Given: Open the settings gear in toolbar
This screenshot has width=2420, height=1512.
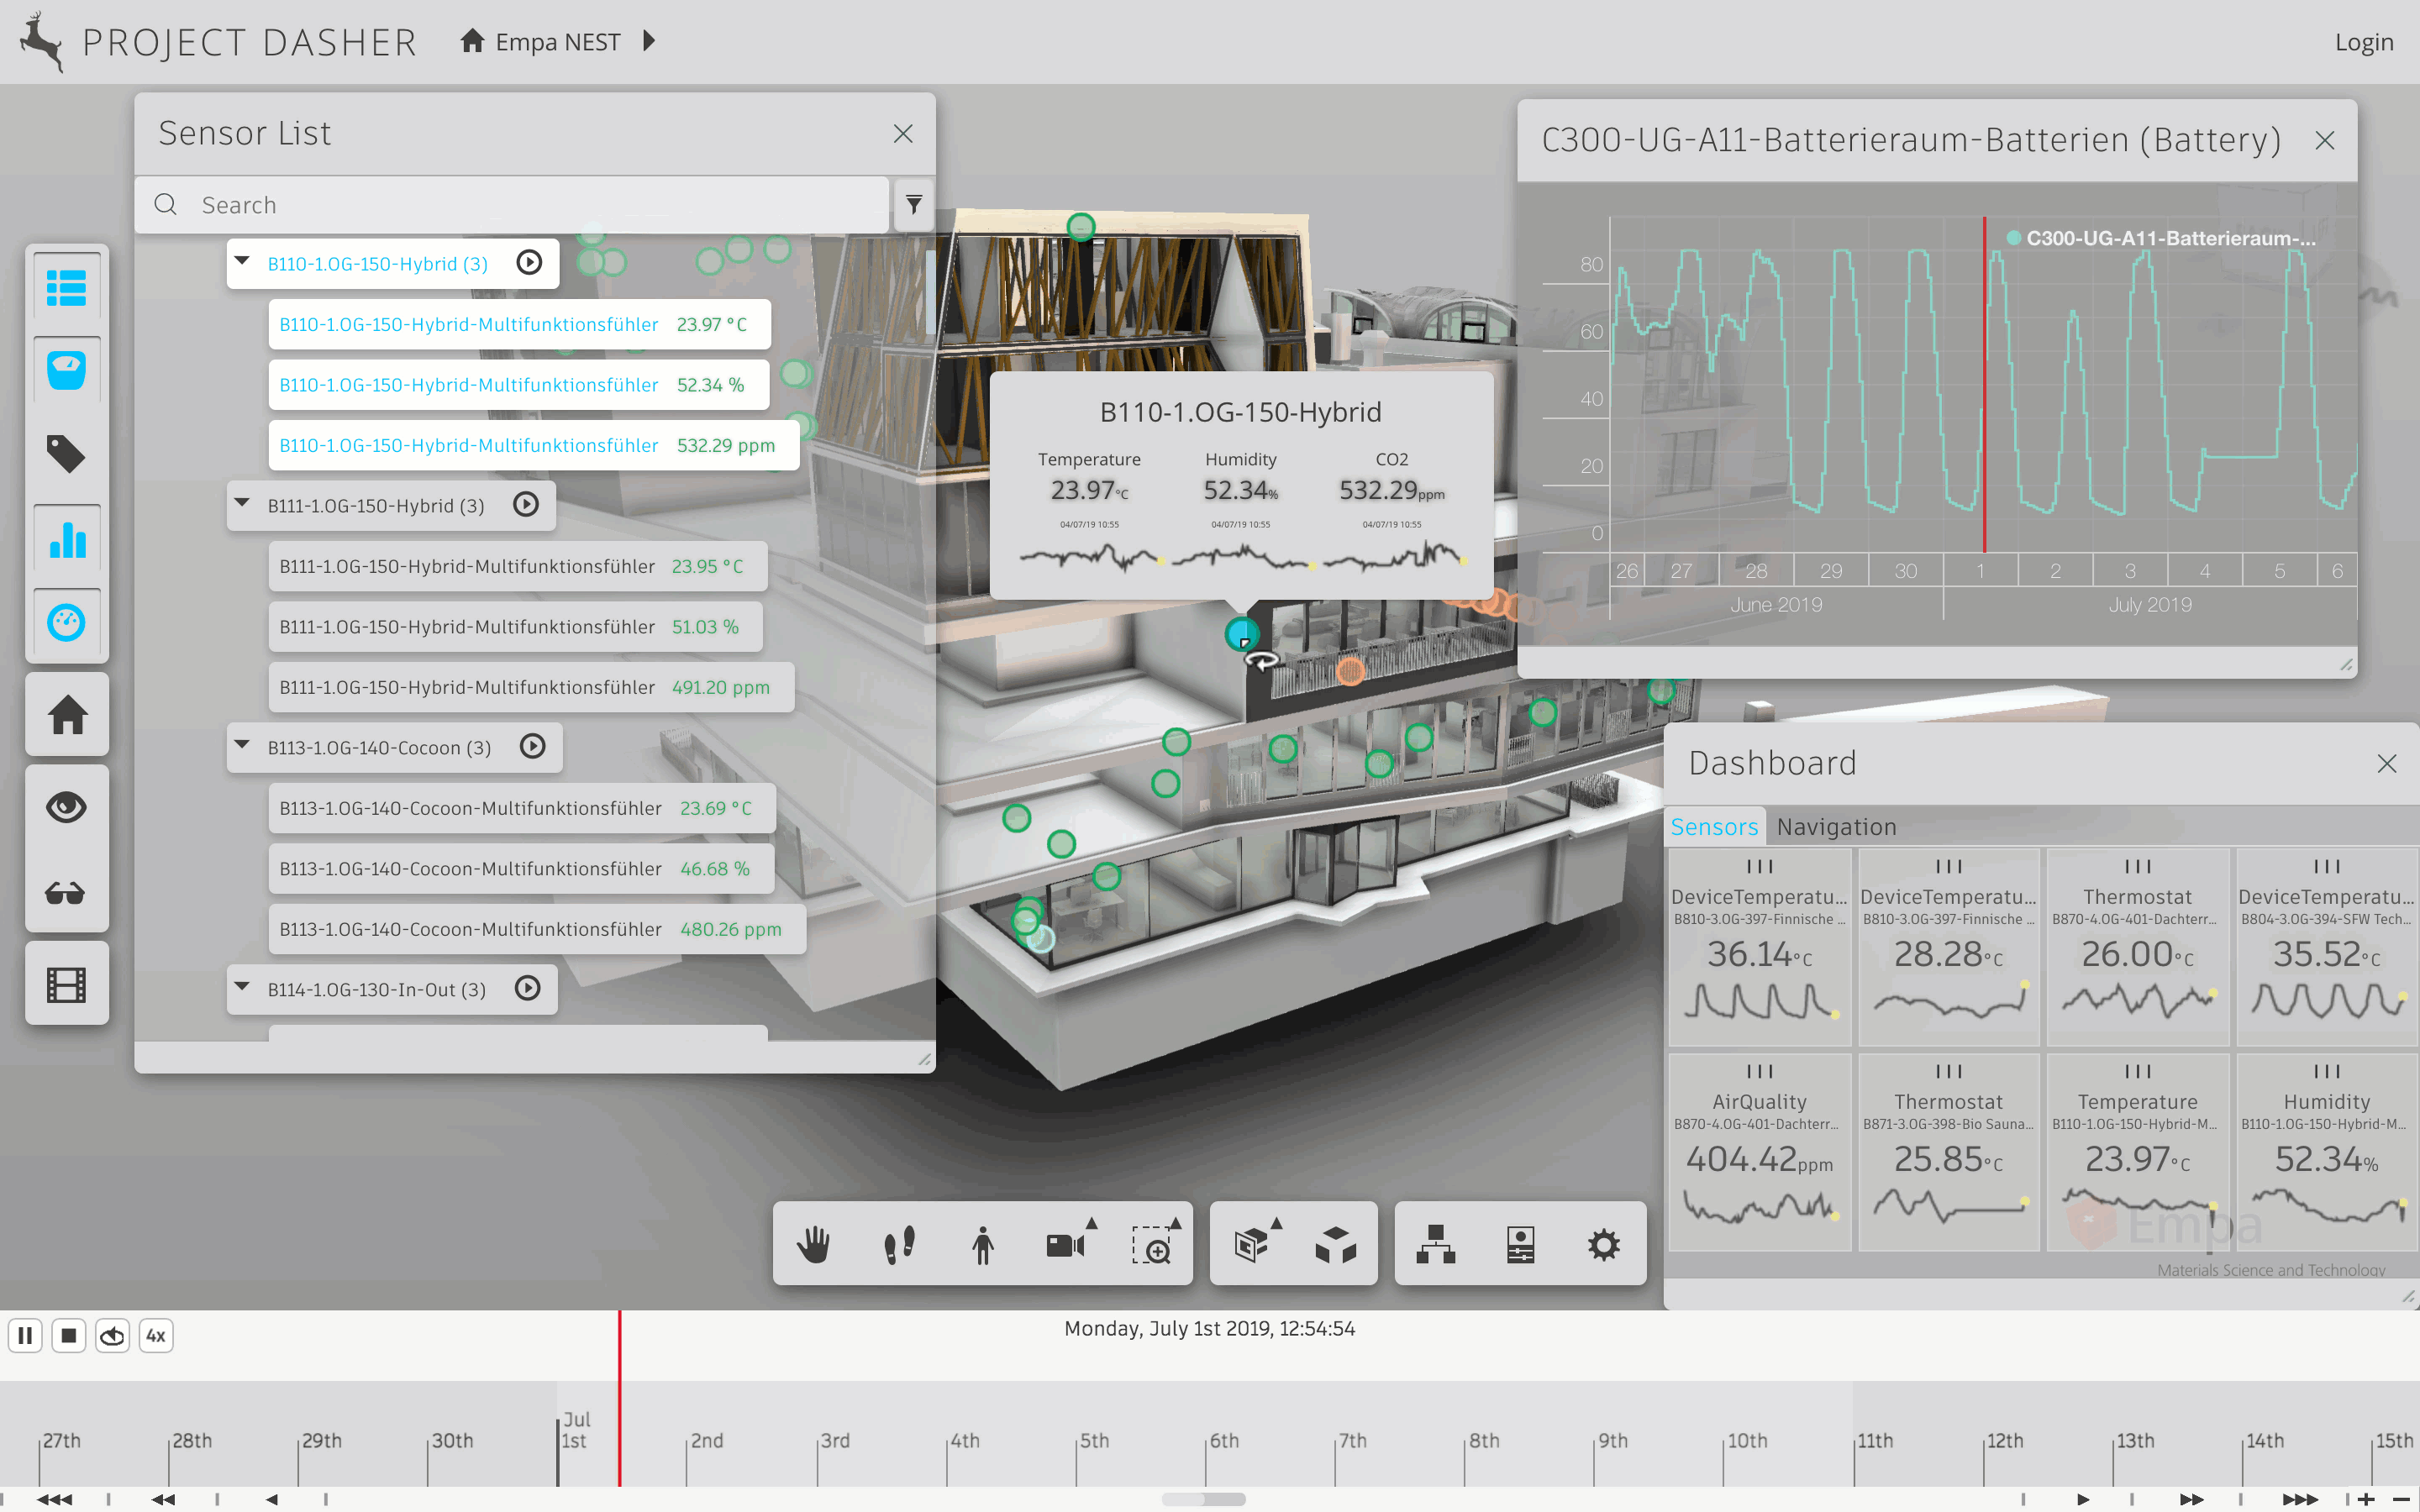Looking at the screenshot, I should pyautogui.click(x=1603, y=1245).
